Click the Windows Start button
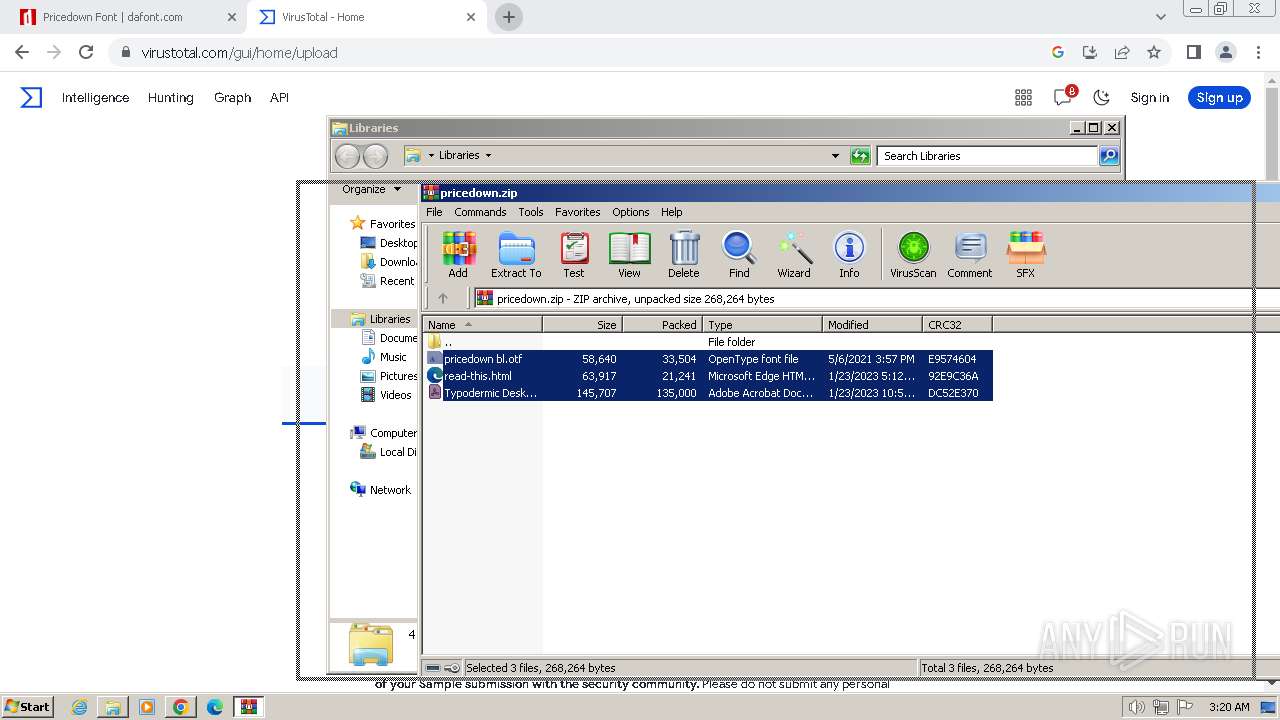Viewport: 1280px width, 720px height. (28, 707)
